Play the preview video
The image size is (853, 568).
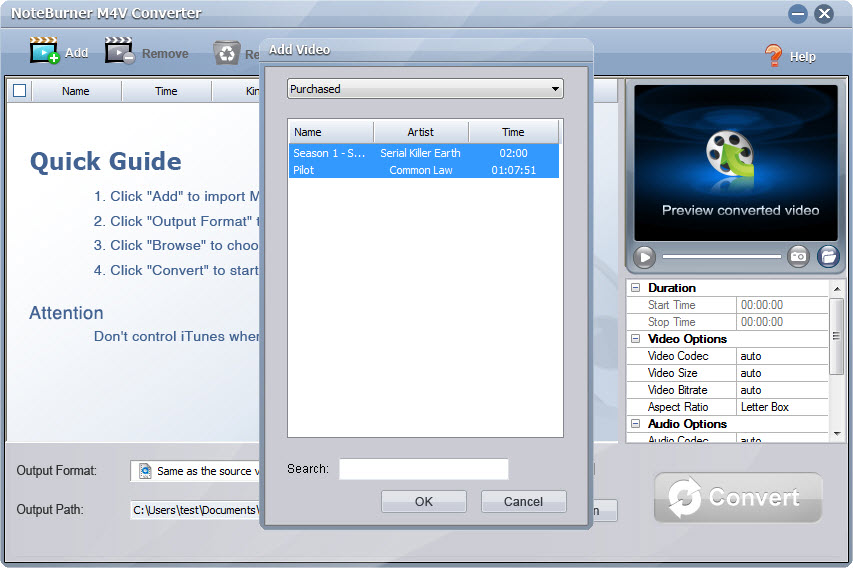click(645, 257)
